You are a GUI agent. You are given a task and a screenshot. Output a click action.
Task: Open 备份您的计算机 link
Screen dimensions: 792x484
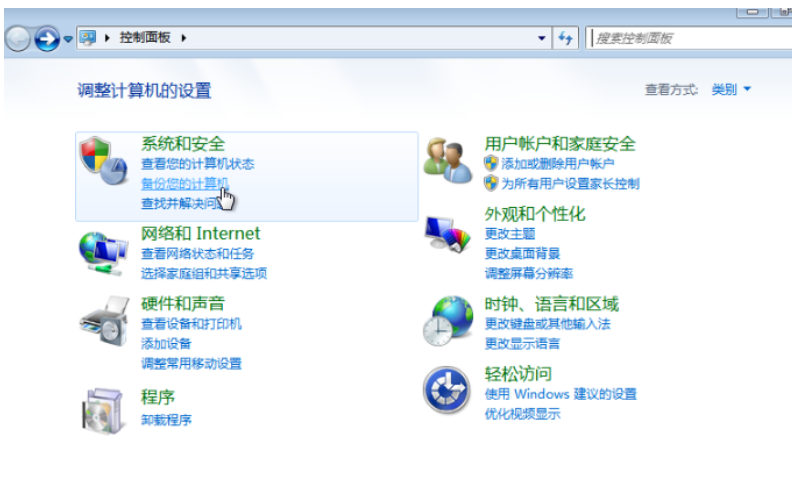tap(184, 183)
